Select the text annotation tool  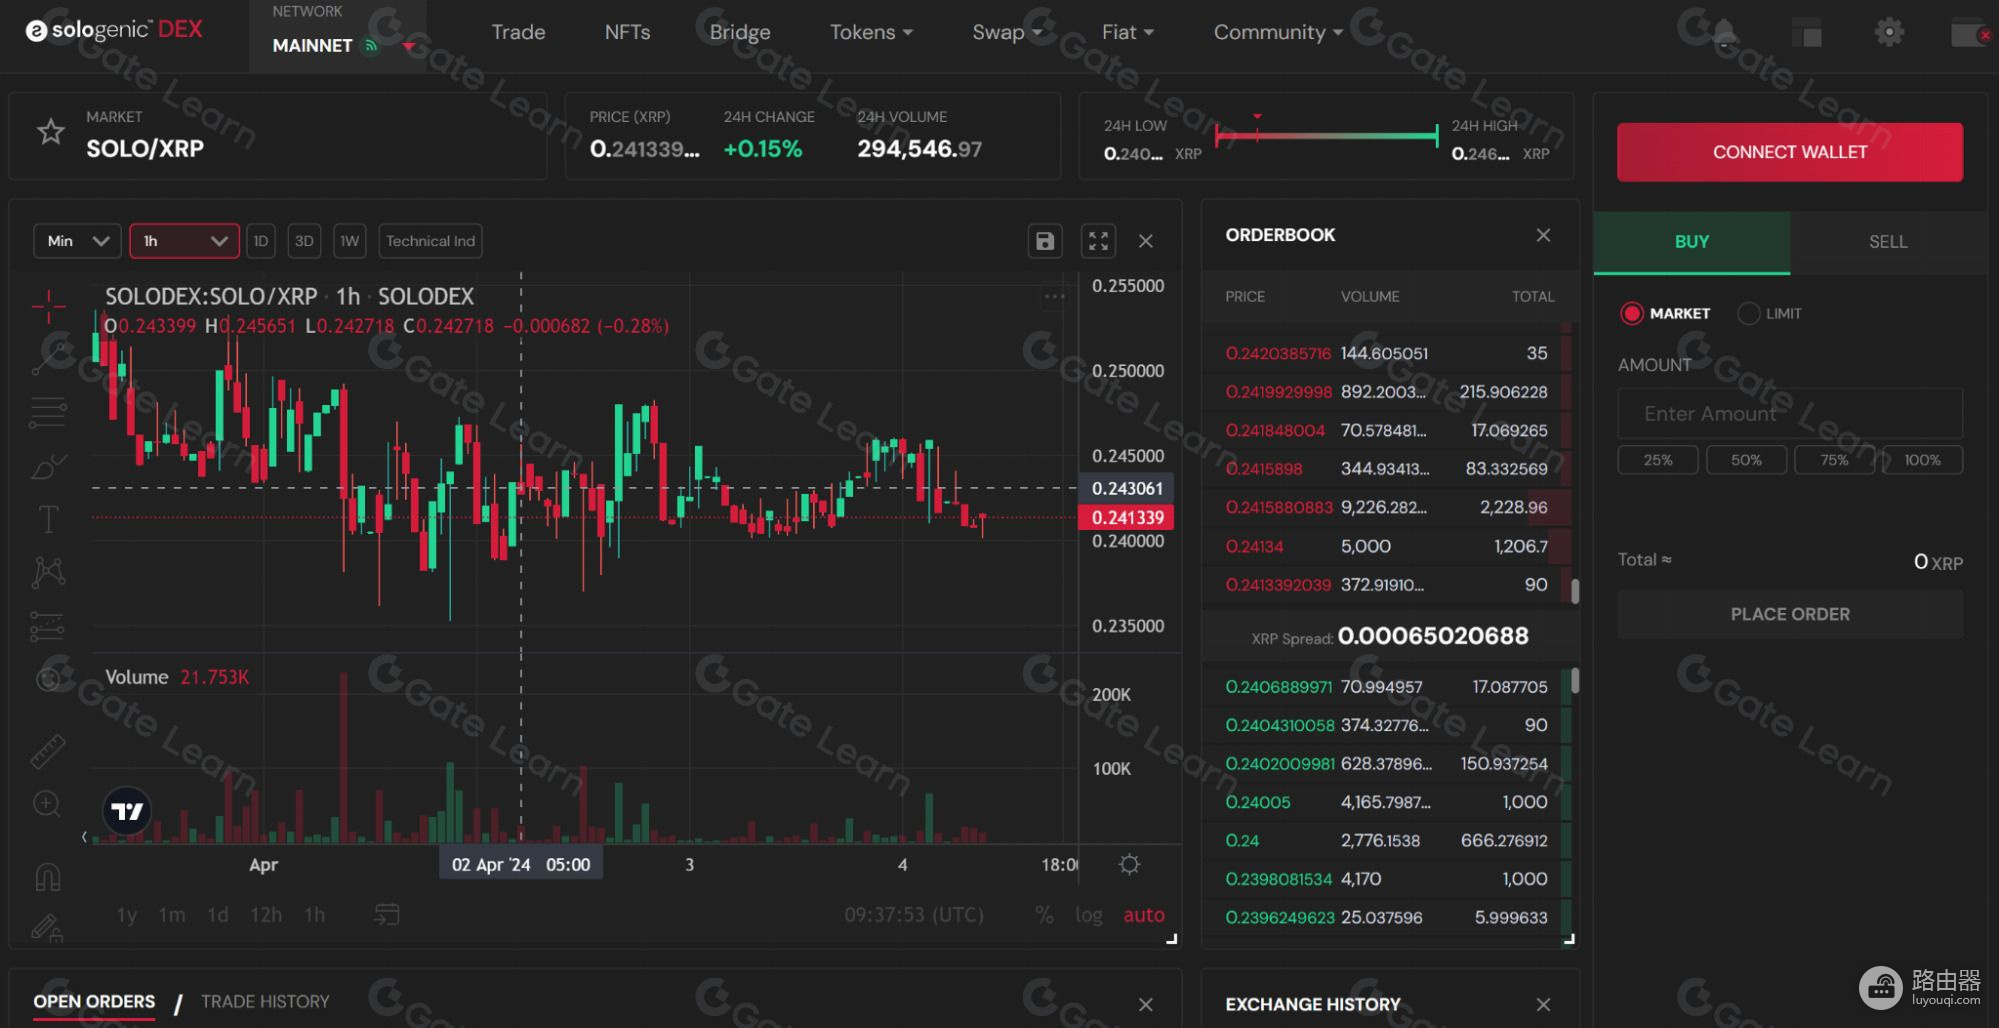[48, 519]
